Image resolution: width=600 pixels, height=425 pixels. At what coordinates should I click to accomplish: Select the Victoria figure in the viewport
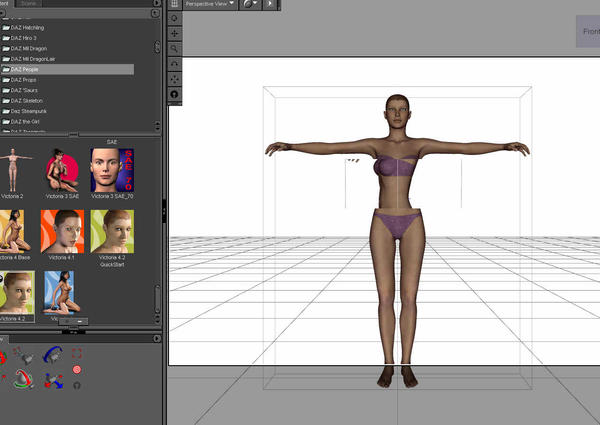point(397,241)
